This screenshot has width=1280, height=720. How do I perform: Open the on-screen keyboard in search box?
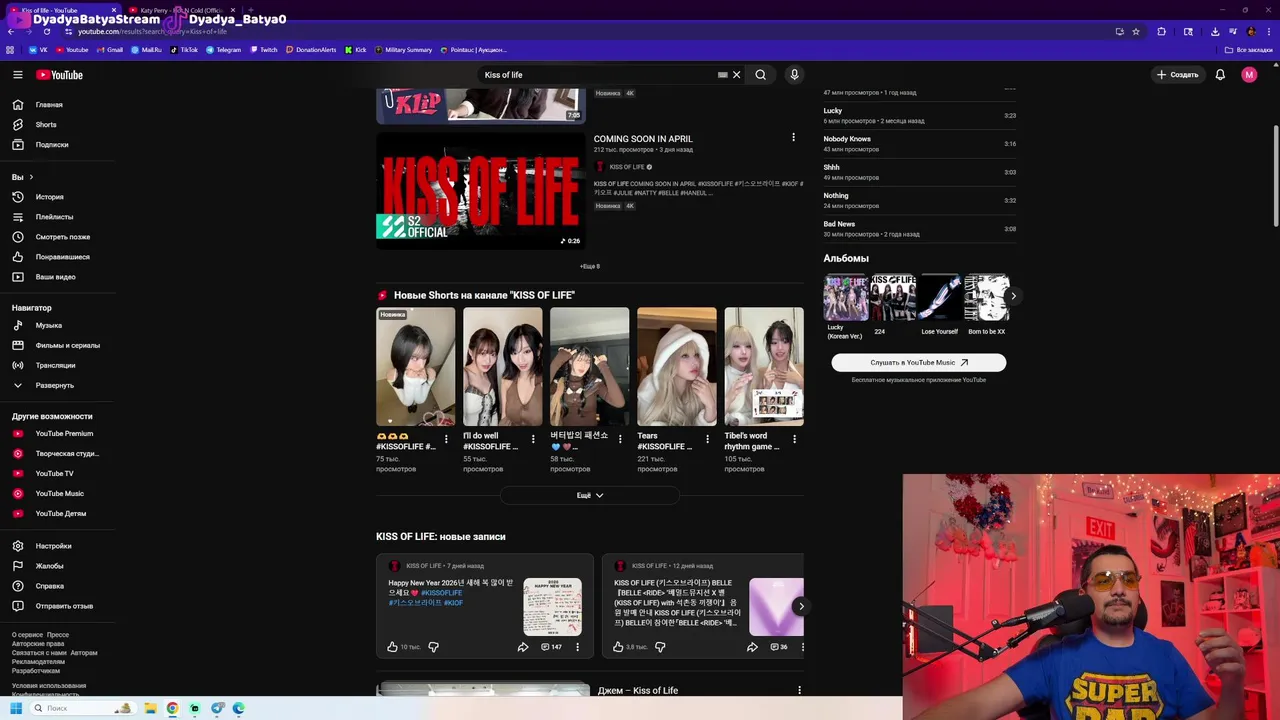(722, 75)
